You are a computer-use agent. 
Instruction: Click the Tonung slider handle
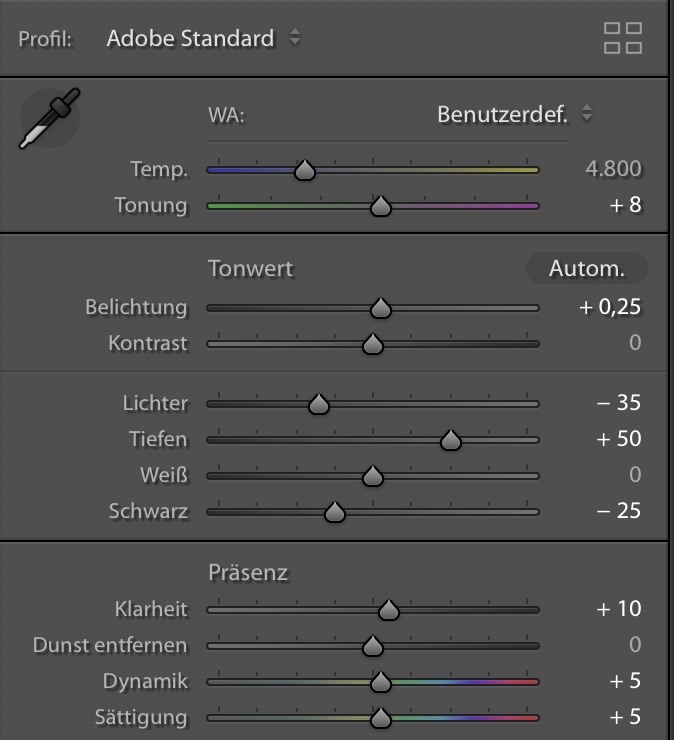pyautogui.click(x=380, y=207)
